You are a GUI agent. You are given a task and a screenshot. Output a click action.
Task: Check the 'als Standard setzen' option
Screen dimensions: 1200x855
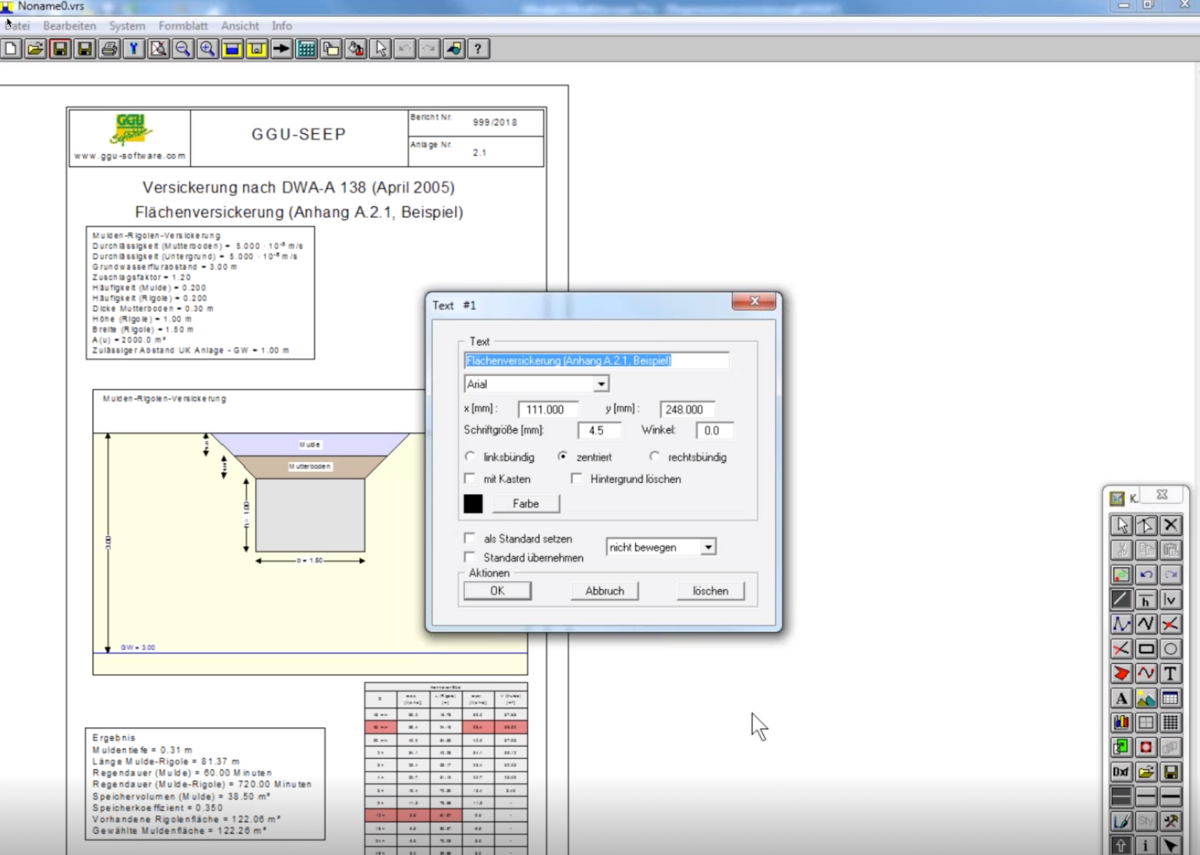470,538
